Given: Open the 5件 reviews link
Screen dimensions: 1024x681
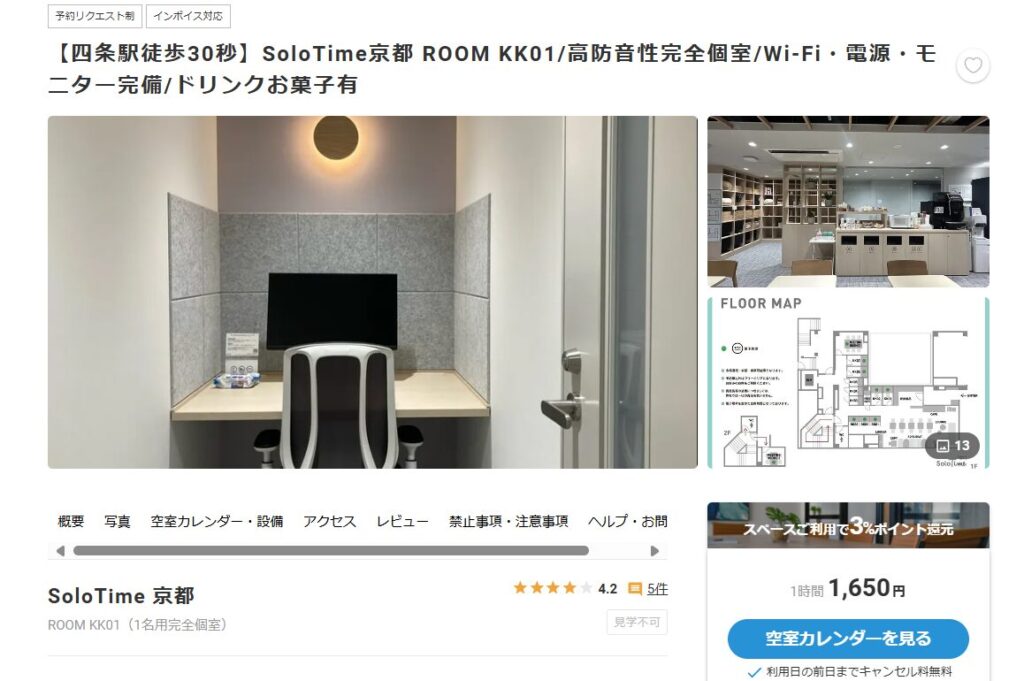Looking at the screenshot, I should [657, 589].
